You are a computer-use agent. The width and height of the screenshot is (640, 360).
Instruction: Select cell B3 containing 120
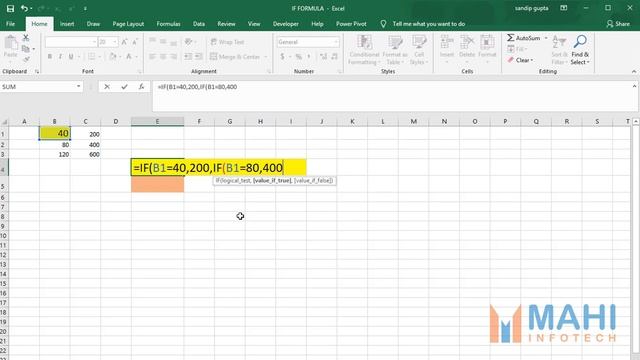pos(55,155)
